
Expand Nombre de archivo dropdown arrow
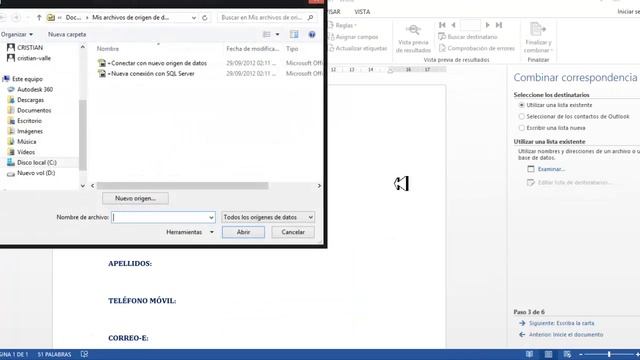[211, 217]
